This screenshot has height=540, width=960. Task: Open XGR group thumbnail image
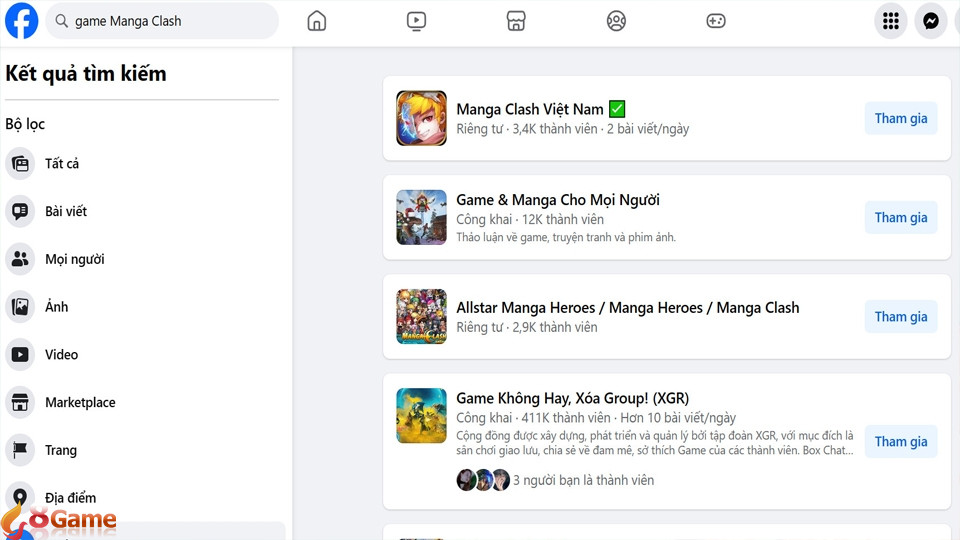421,416
